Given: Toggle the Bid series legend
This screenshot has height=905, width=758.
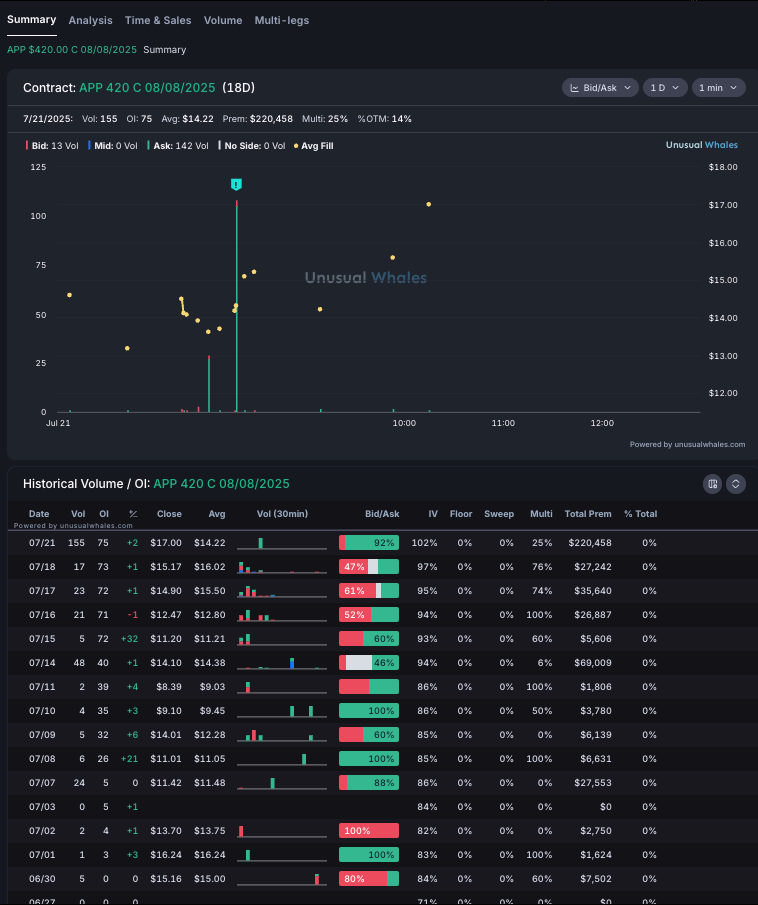Looking at the screenshot, I should (52, 146).
